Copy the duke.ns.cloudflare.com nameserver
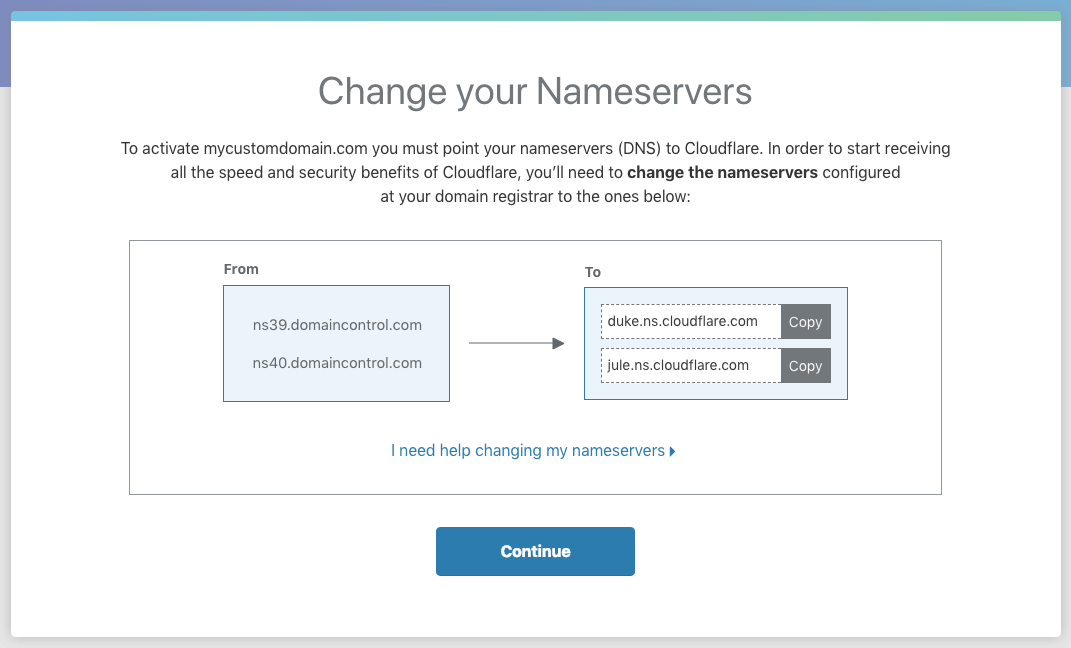The image size is (1071, 648). point(805,322)
